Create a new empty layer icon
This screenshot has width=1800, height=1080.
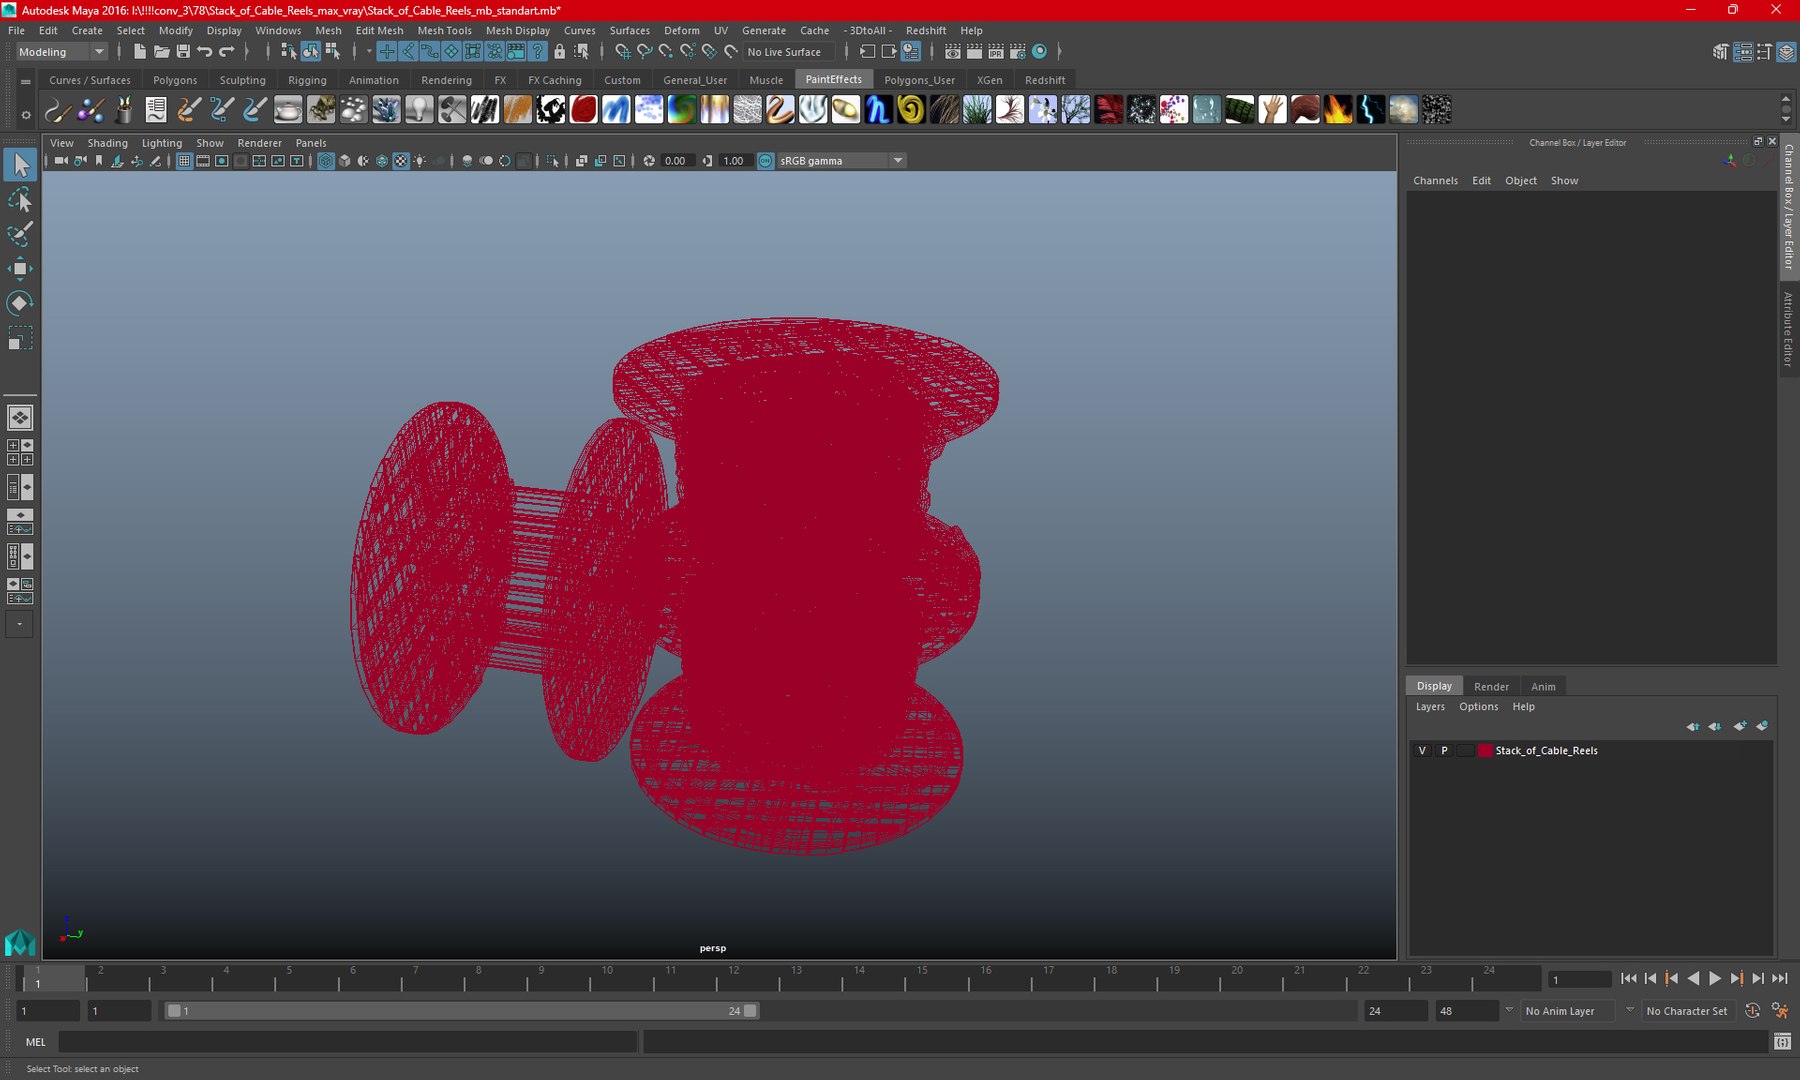tap(1740, 727)
